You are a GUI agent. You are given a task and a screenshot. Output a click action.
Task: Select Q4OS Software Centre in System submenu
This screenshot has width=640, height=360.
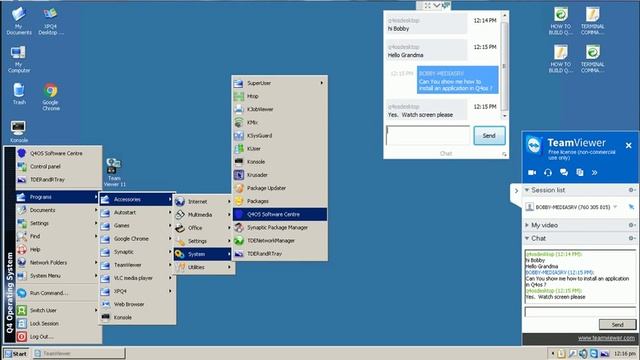tap(280, 214)
